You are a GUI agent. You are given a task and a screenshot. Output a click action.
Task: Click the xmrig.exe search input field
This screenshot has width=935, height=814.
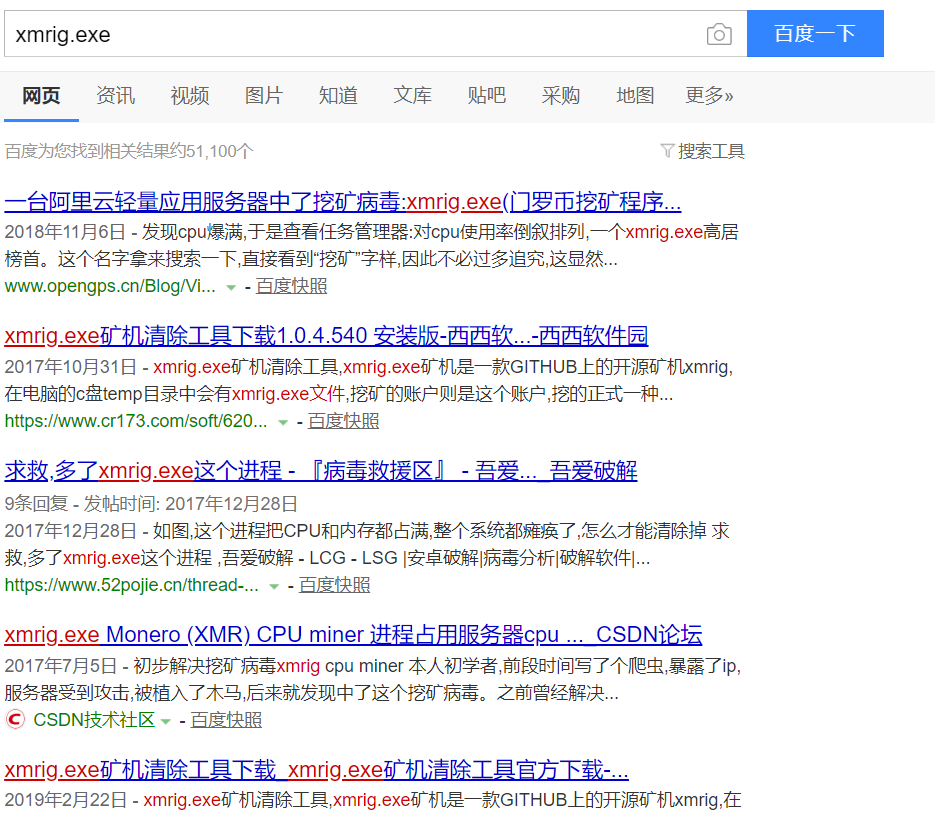(x=350, y=35)
